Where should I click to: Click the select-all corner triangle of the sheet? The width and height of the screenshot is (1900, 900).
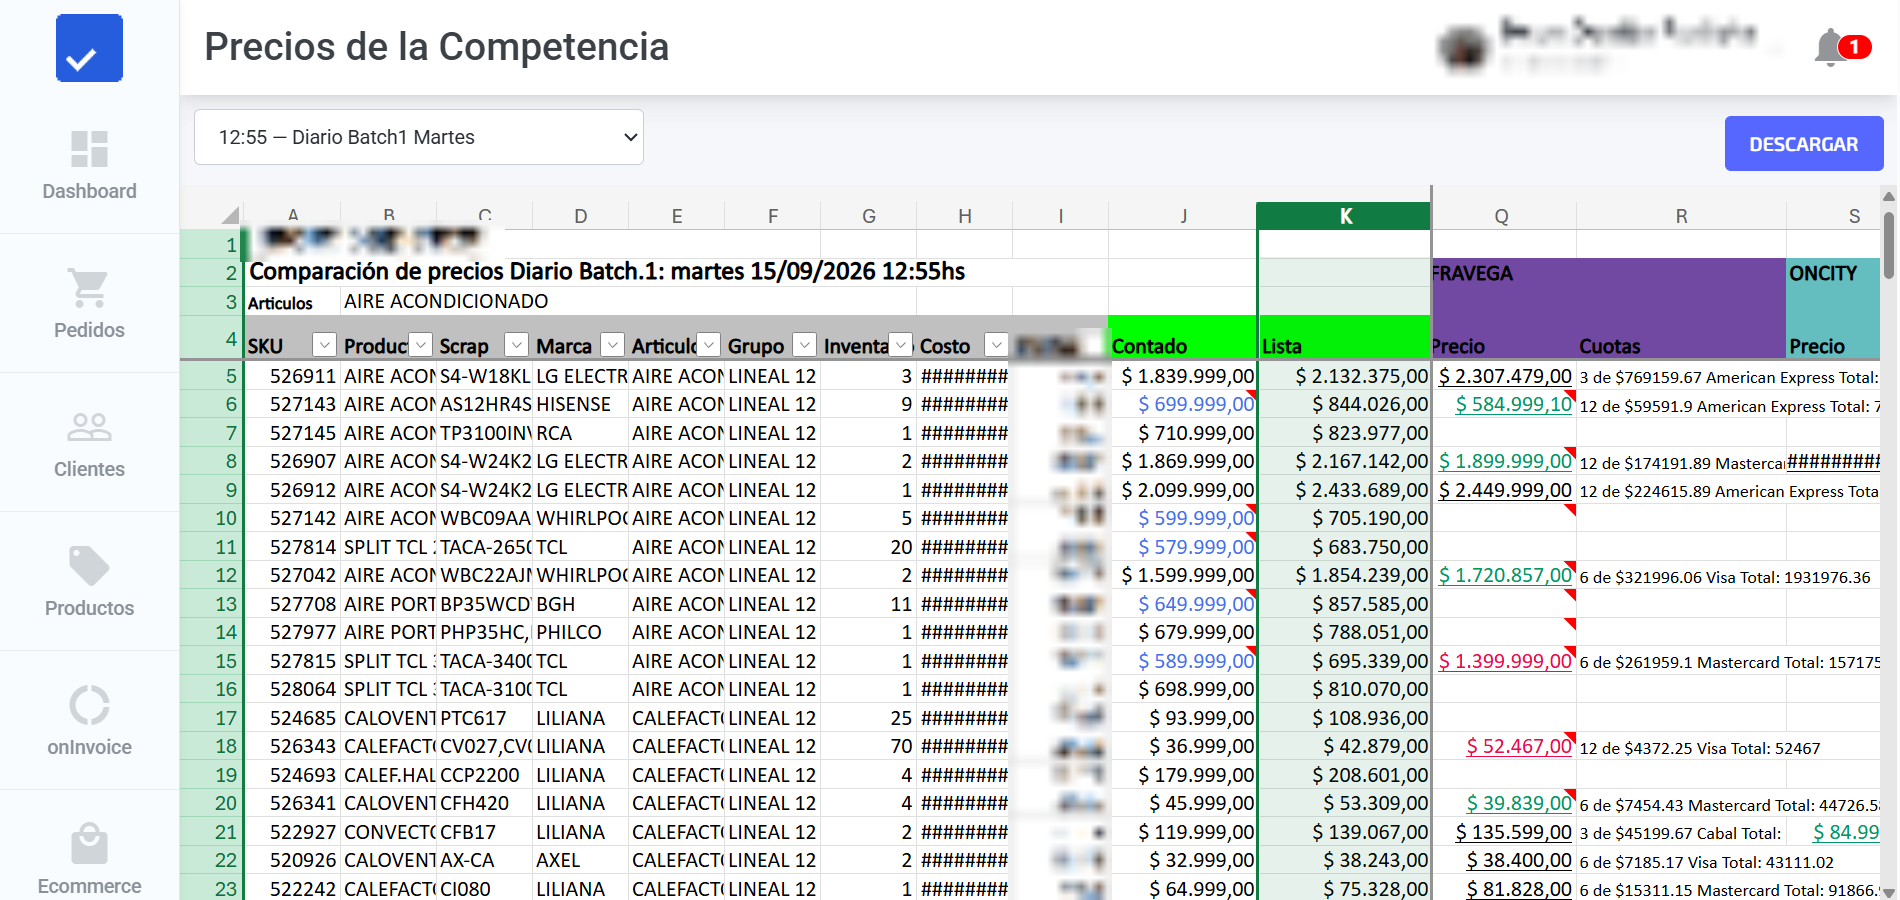tap(230, 215)
